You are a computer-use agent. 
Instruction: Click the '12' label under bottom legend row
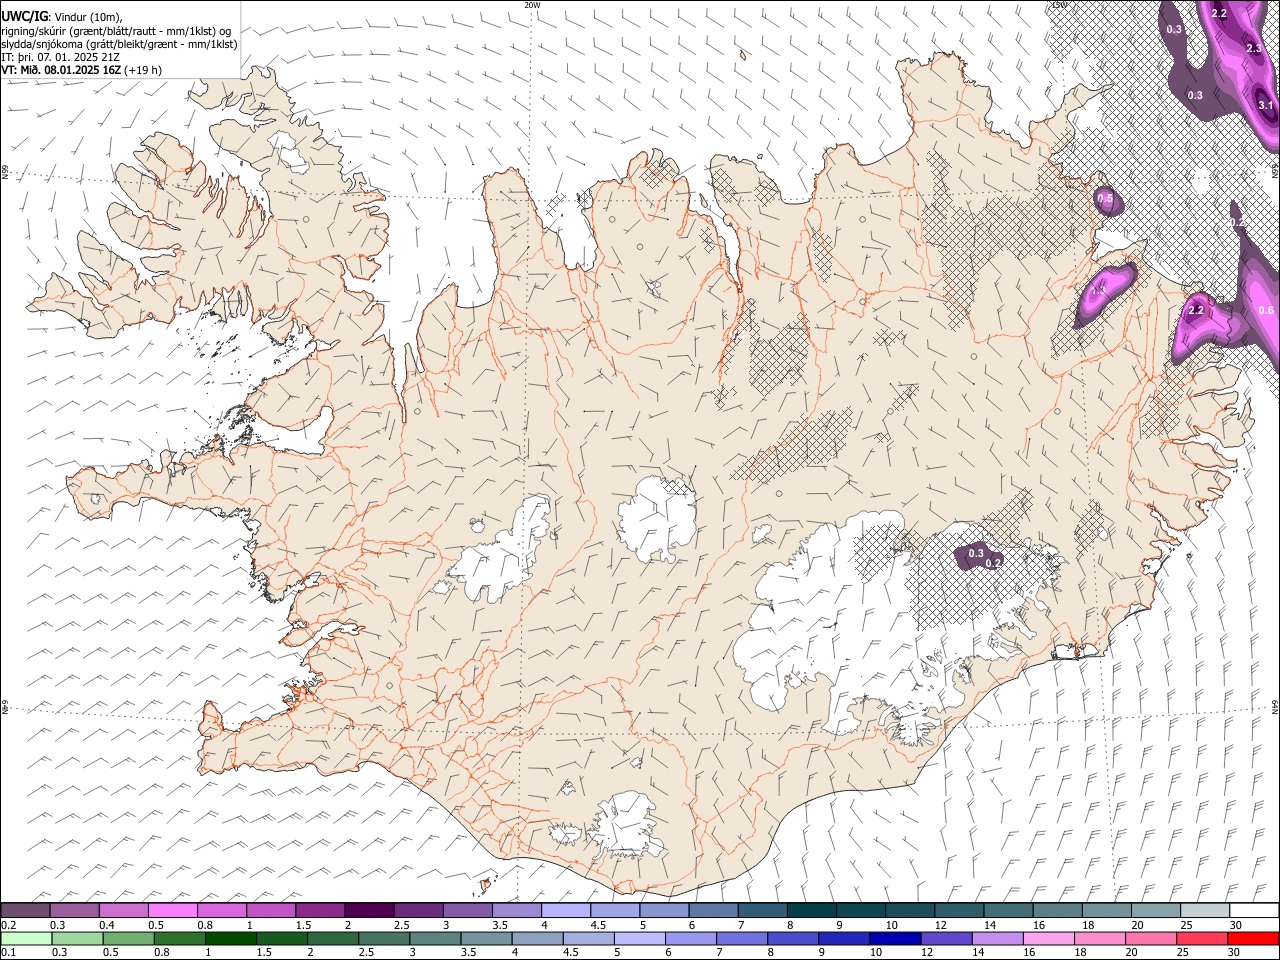click(x=926, y=953)
